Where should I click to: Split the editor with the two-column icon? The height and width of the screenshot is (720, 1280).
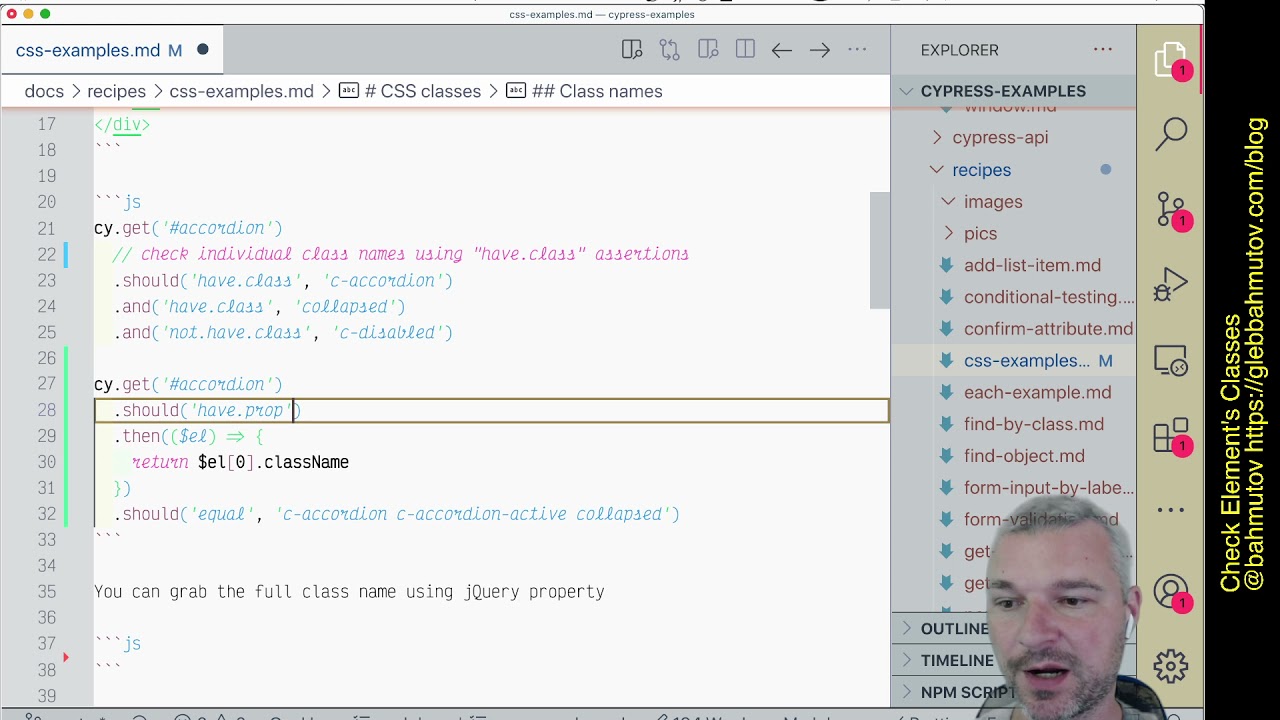pos(745,50)
